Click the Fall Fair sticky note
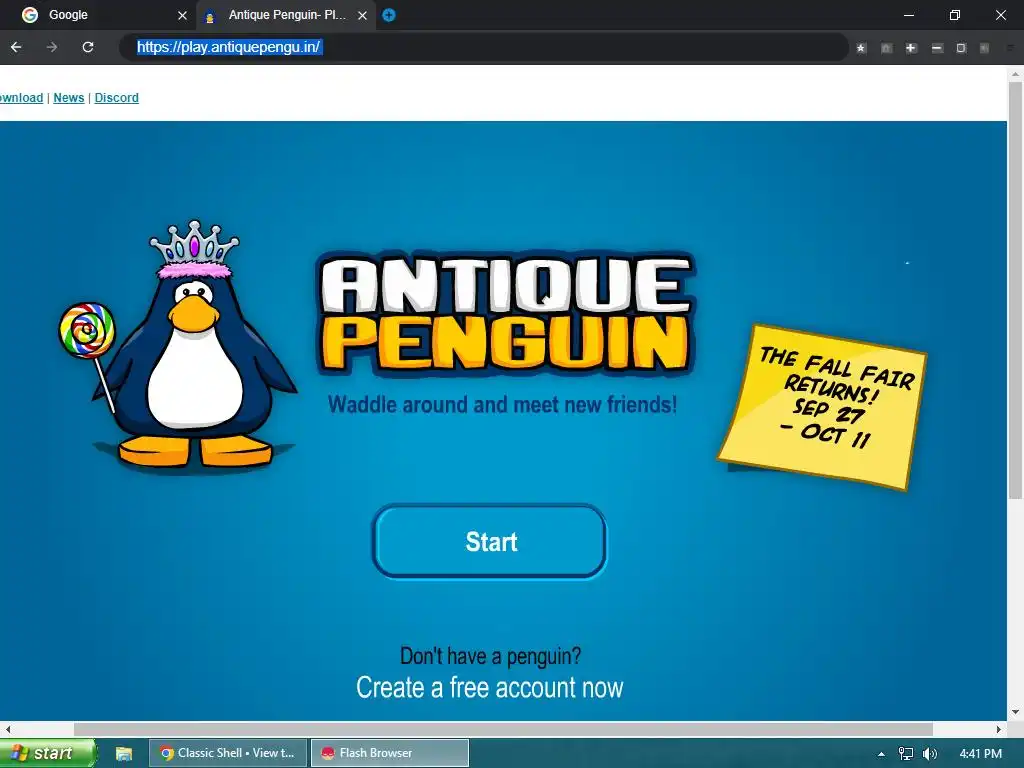Image resolution: width=1024 pixels, height=768 pixels. (x=822, y=407)
